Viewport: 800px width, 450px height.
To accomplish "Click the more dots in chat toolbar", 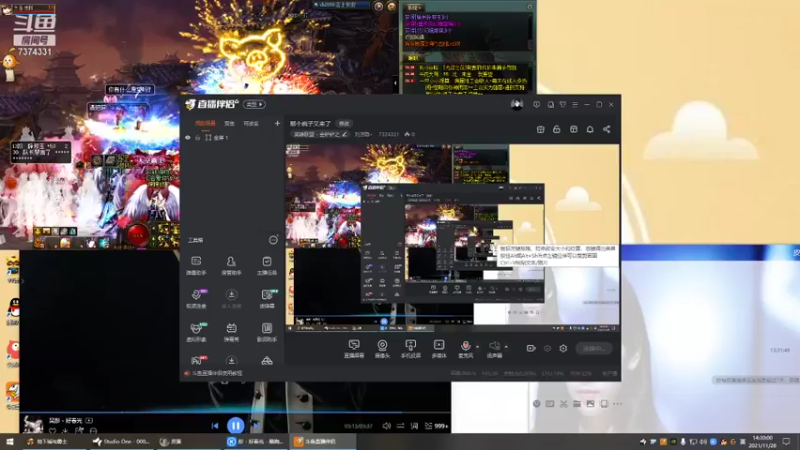I will (x=617, y=404).
